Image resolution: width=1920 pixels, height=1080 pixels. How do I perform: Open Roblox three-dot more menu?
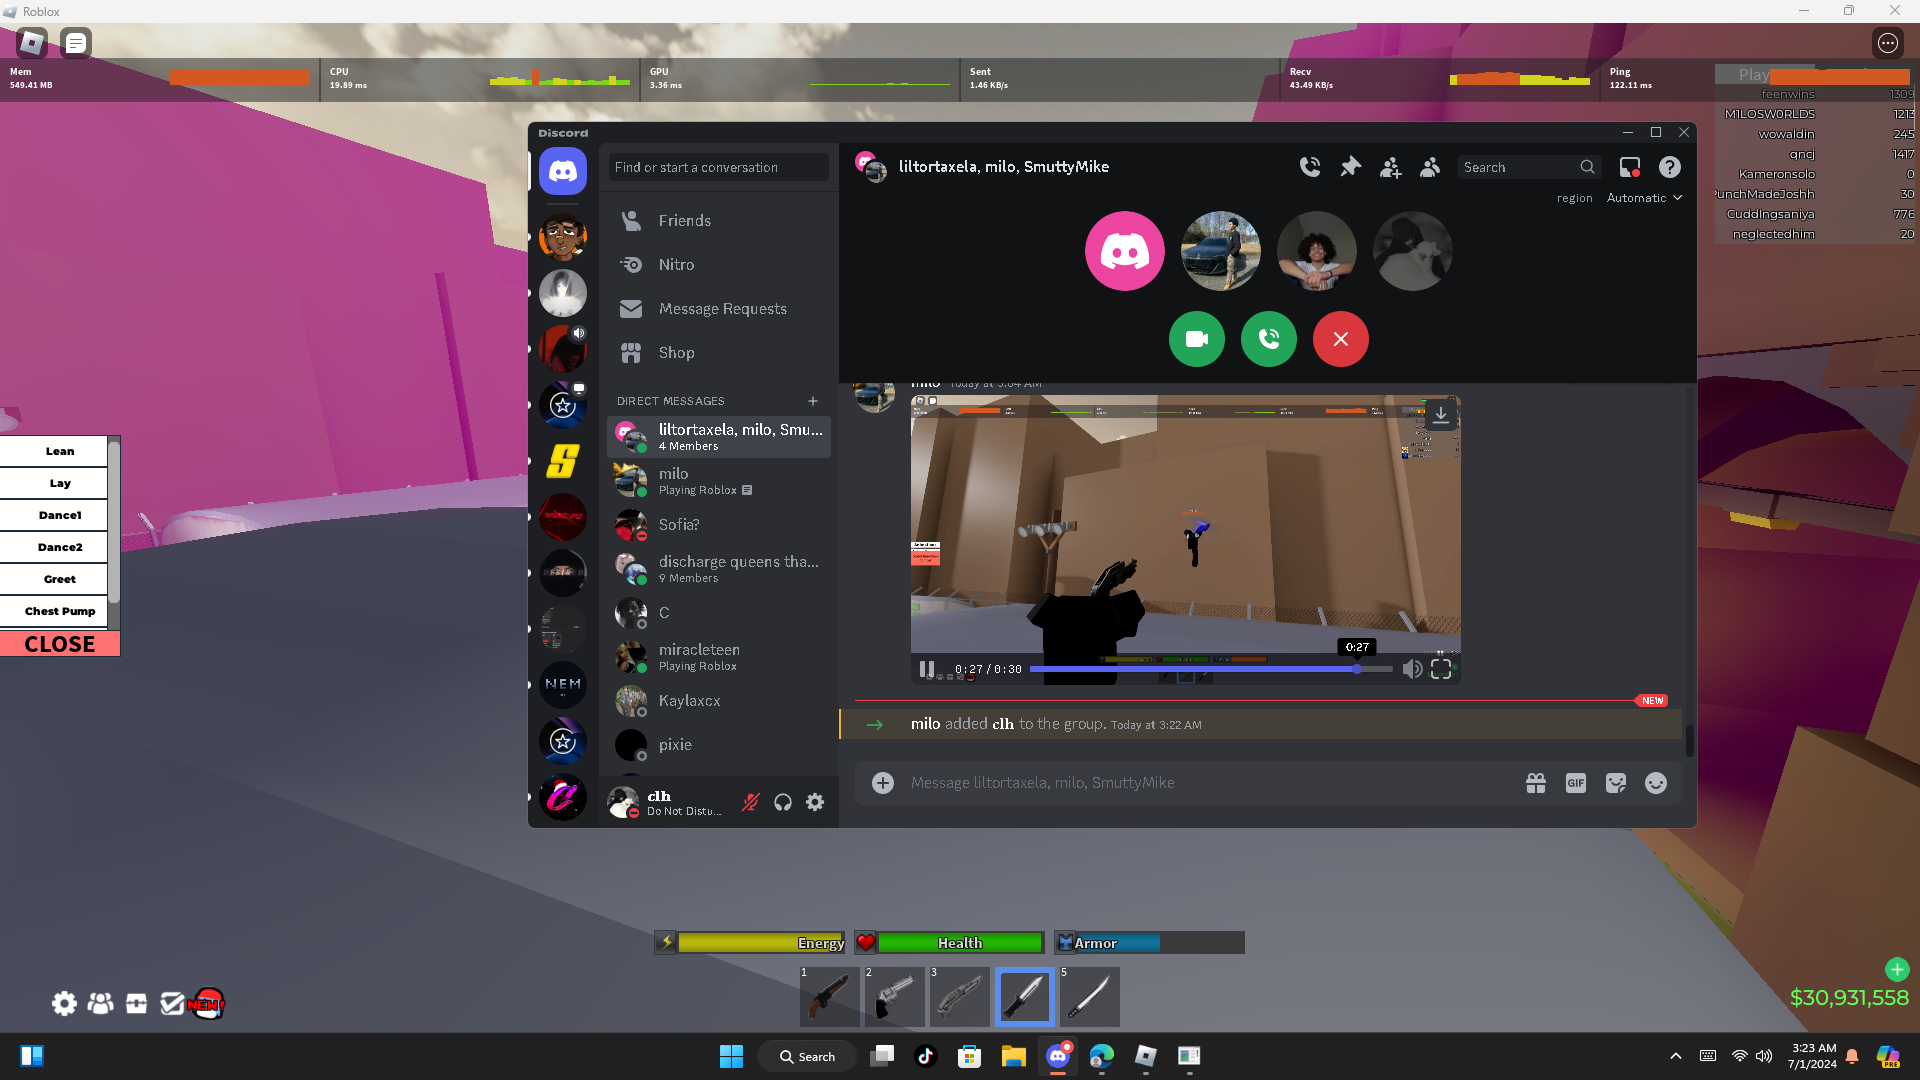pos(1888,43)
